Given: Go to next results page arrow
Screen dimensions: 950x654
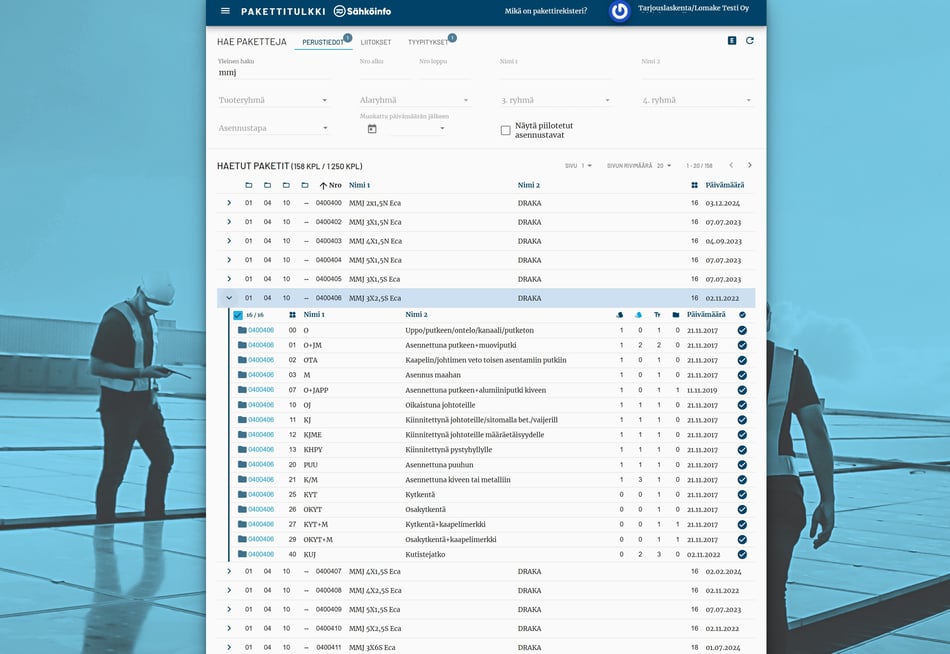Looking at the screenshot, I should coord(750,165).
